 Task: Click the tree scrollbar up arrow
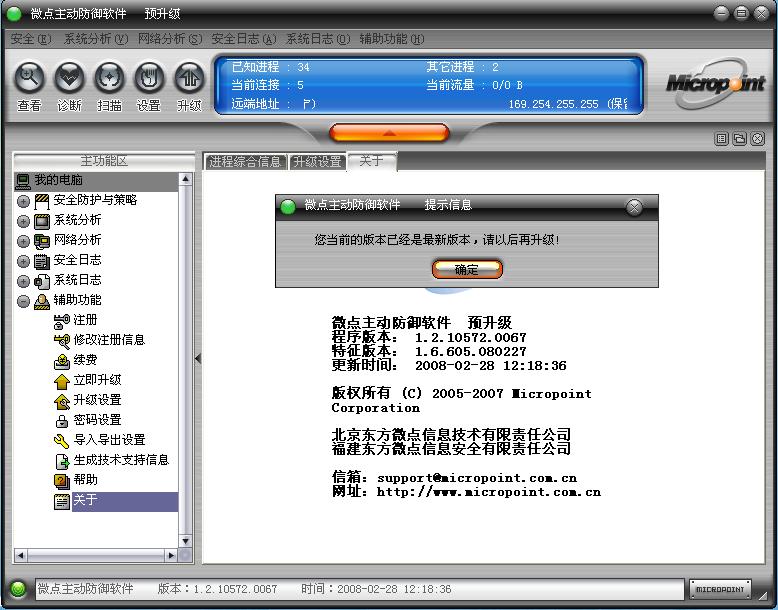coord(186,179)
